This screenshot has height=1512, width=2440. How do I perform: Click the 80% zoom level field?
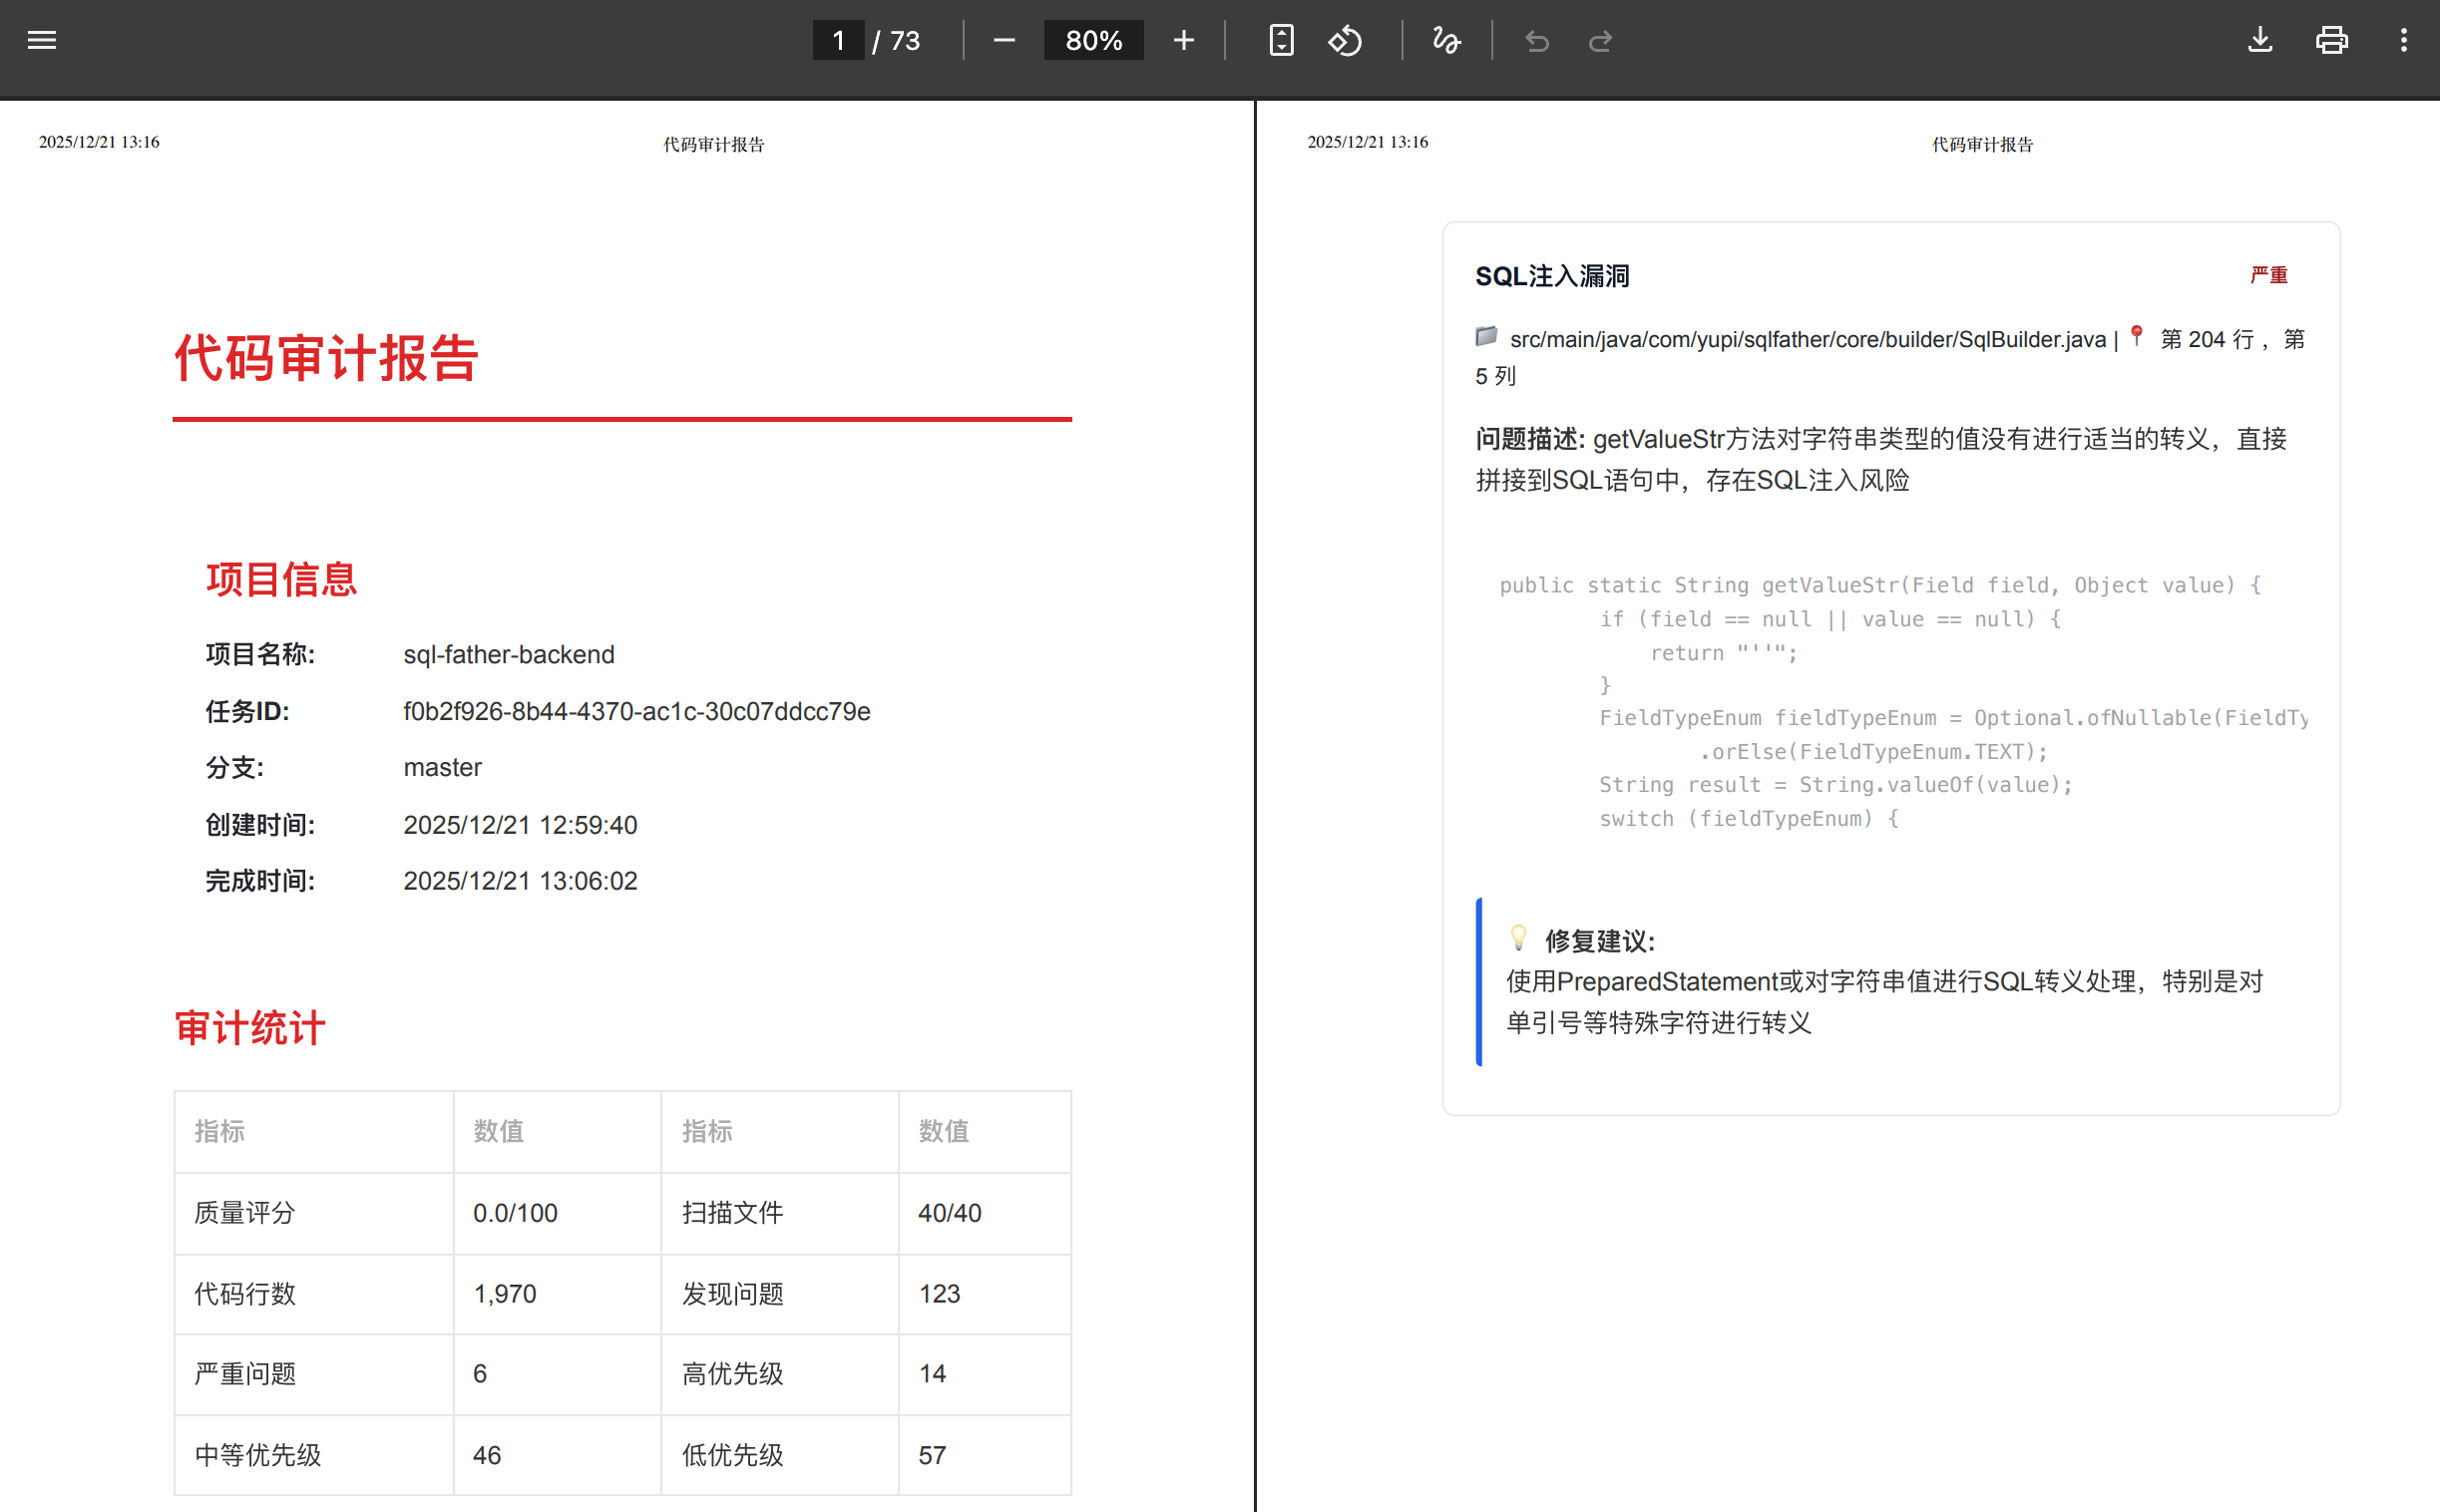point(1093,40)
